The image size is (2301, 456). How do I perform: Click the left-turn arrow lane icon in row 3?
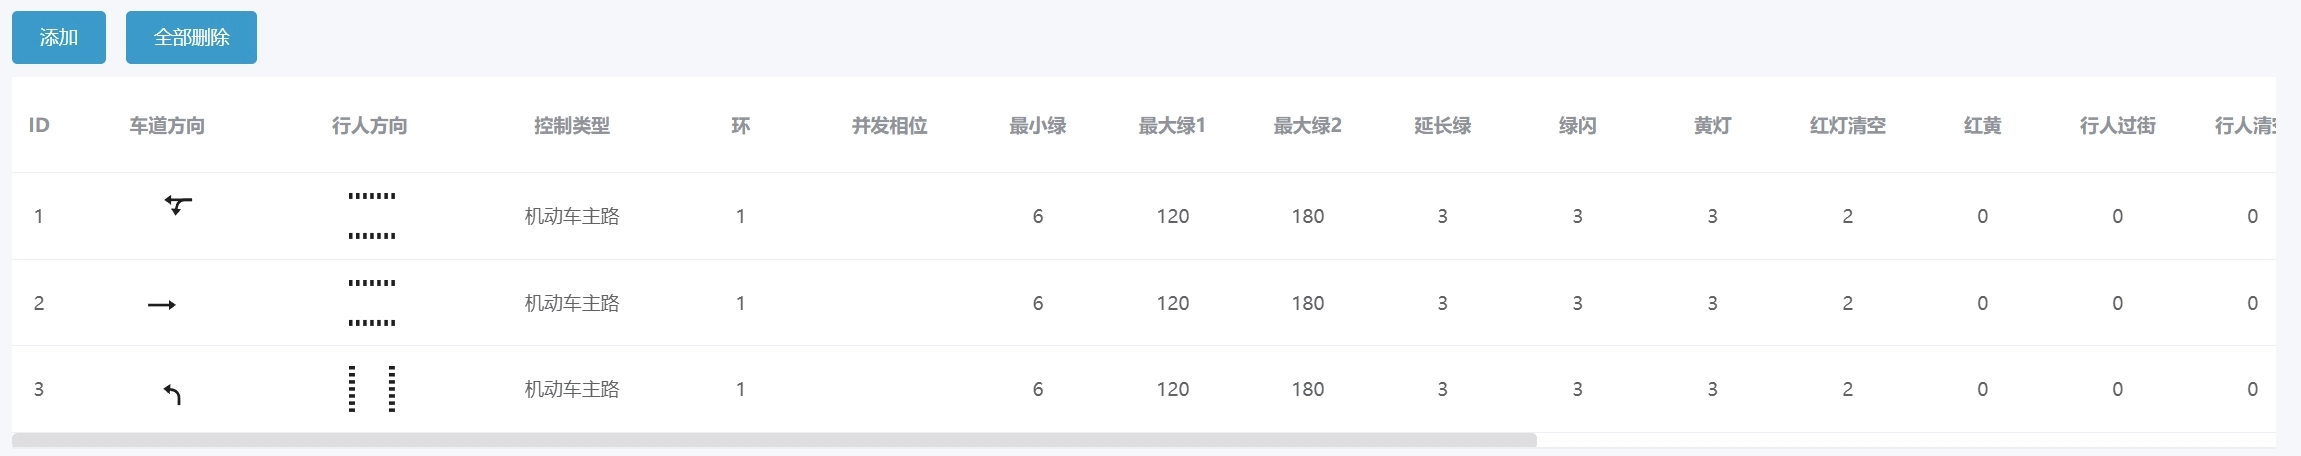pyautogui.click(x=172, y=395)
